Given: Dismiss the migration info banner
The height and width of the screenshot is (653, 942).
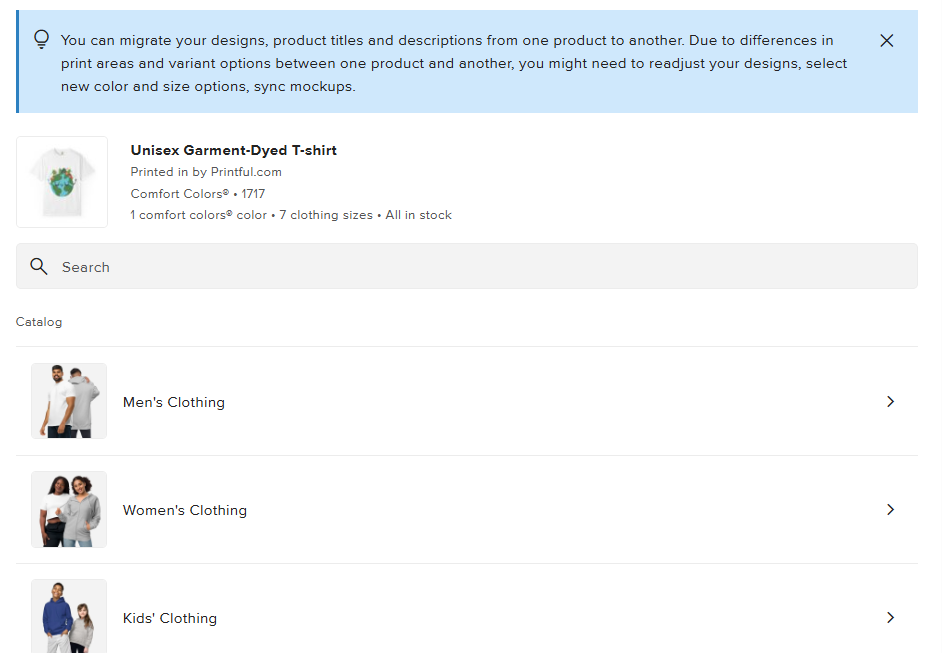Looking at the screenshot, I should 886,41.
